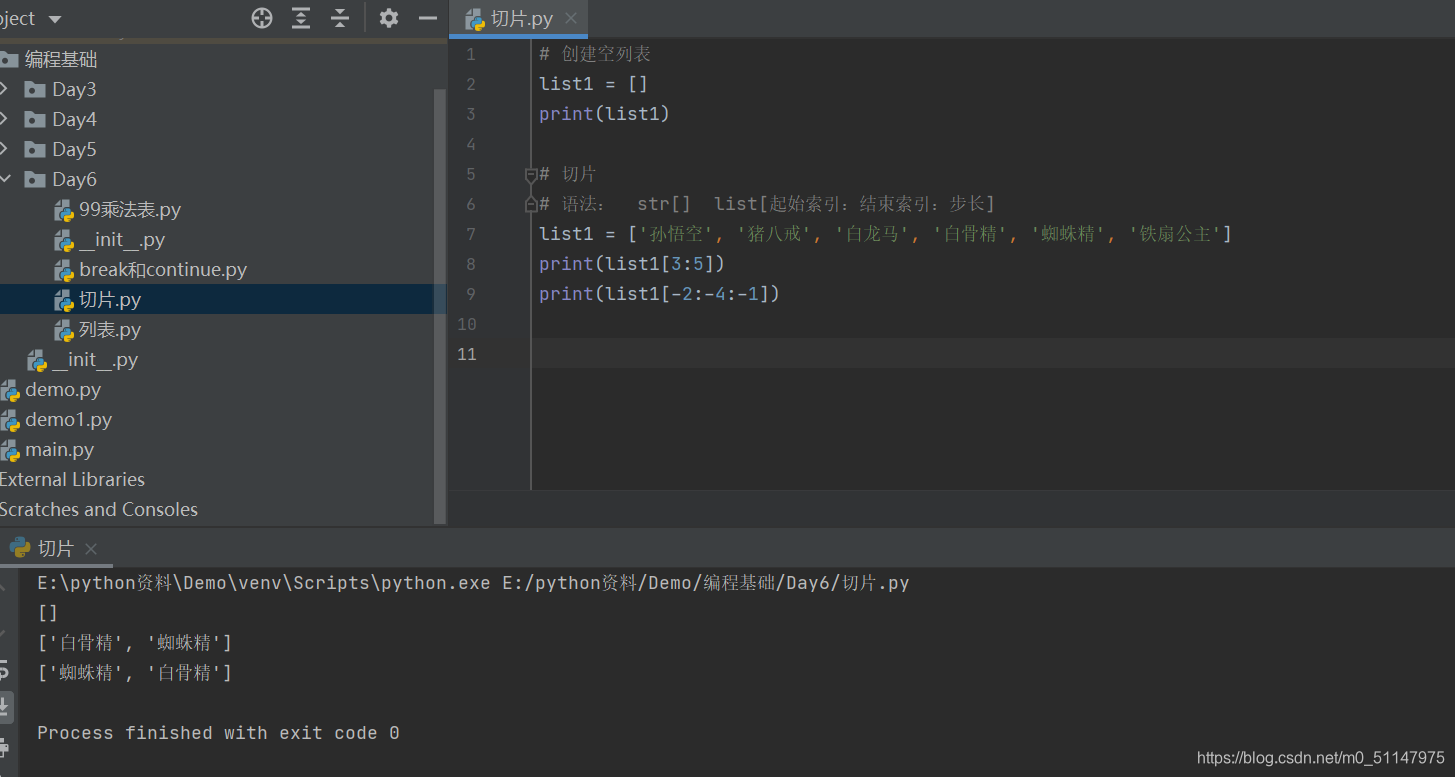The height and width of the screenshot is (777, 1455).
Task: Expand the Day4 folder
Action: tap(5, 119)
